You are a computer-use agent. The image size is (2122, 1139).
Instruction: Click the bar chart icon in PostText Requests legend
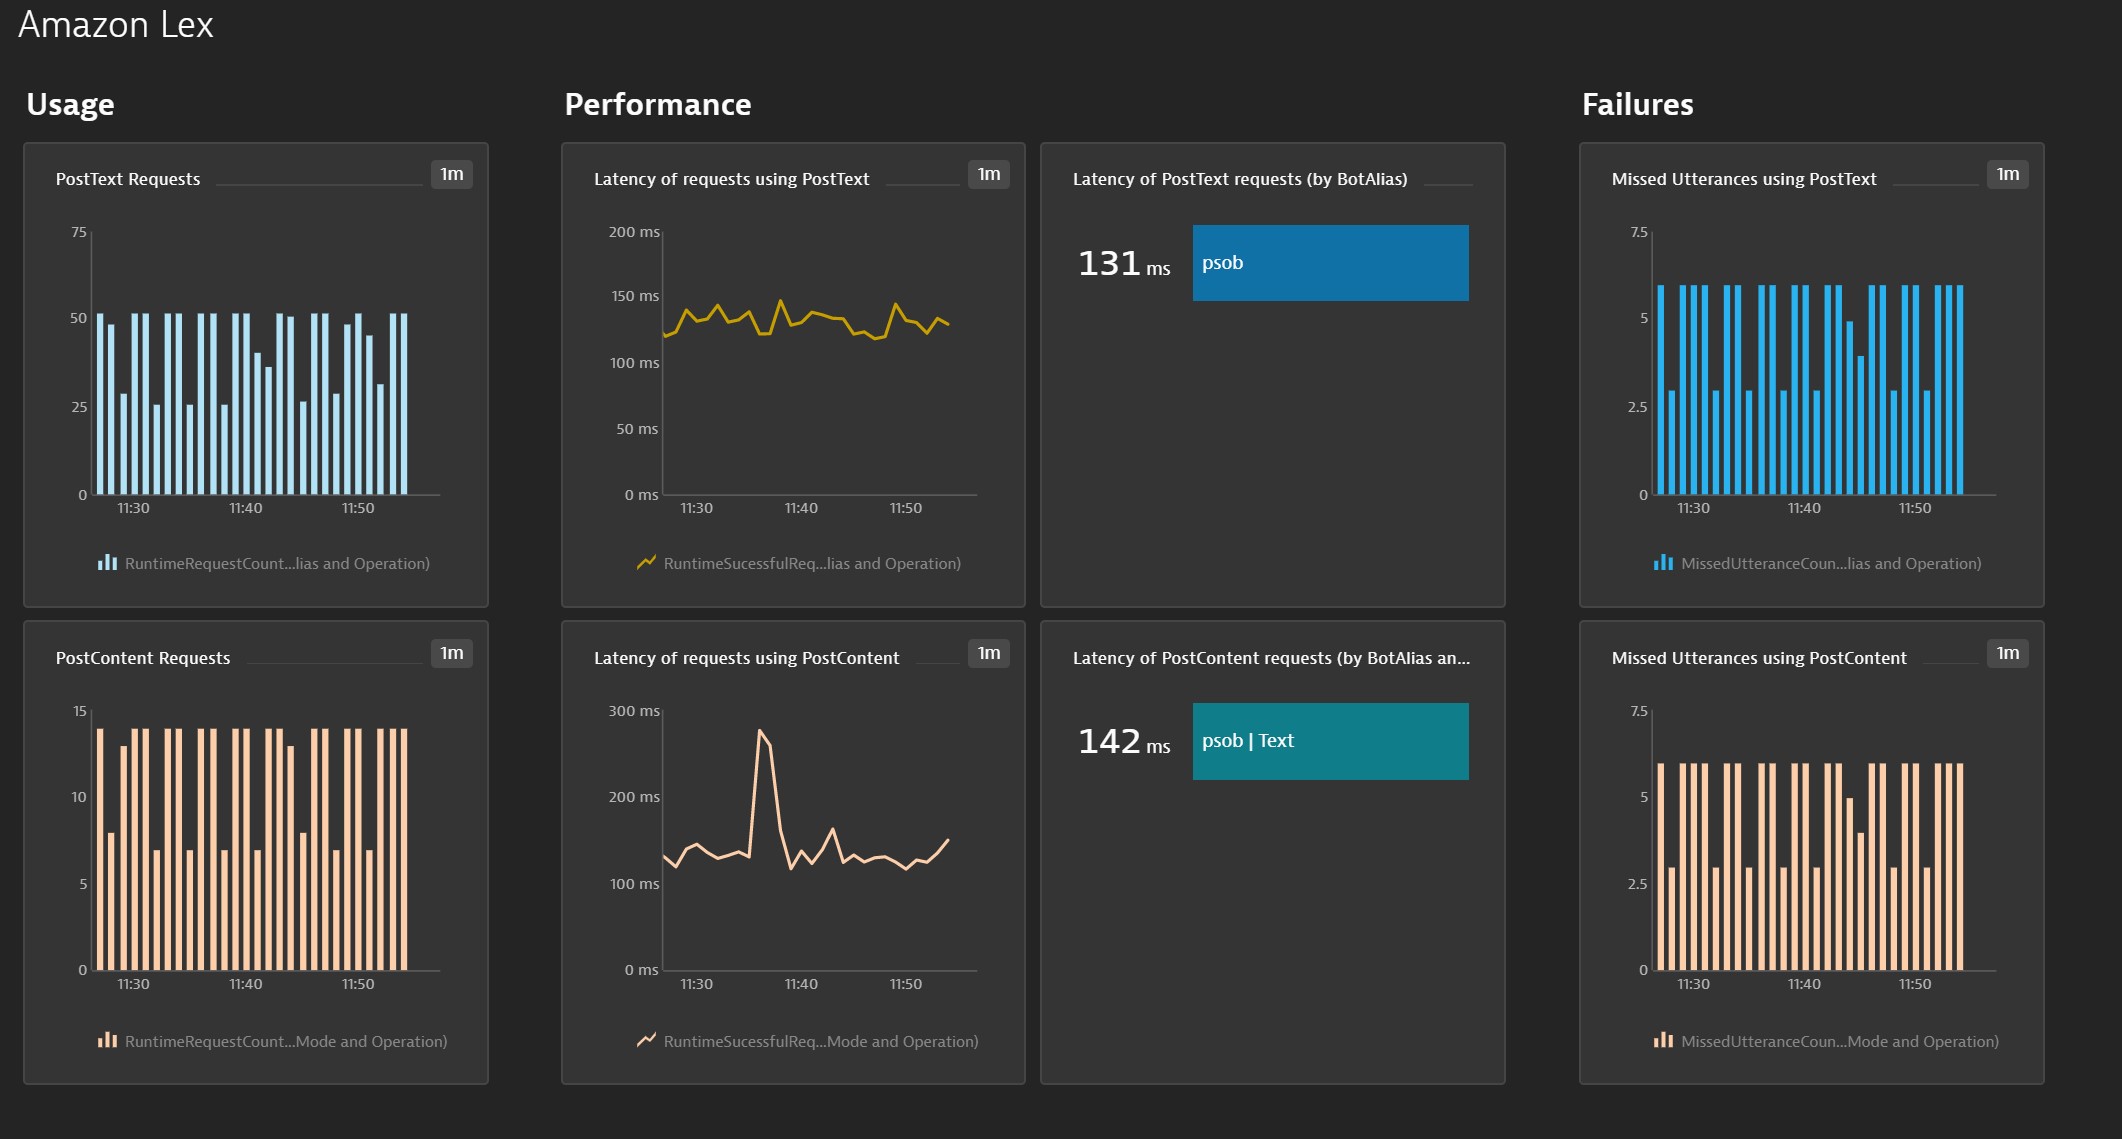[x=107, y=563]
